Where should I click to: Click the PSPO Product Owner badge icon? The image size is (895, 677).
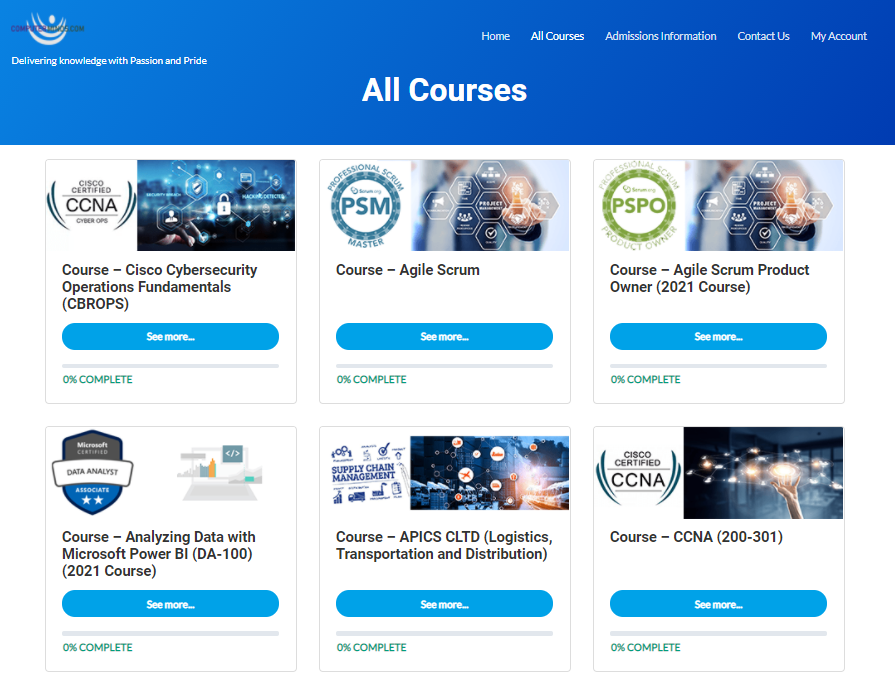639,205
